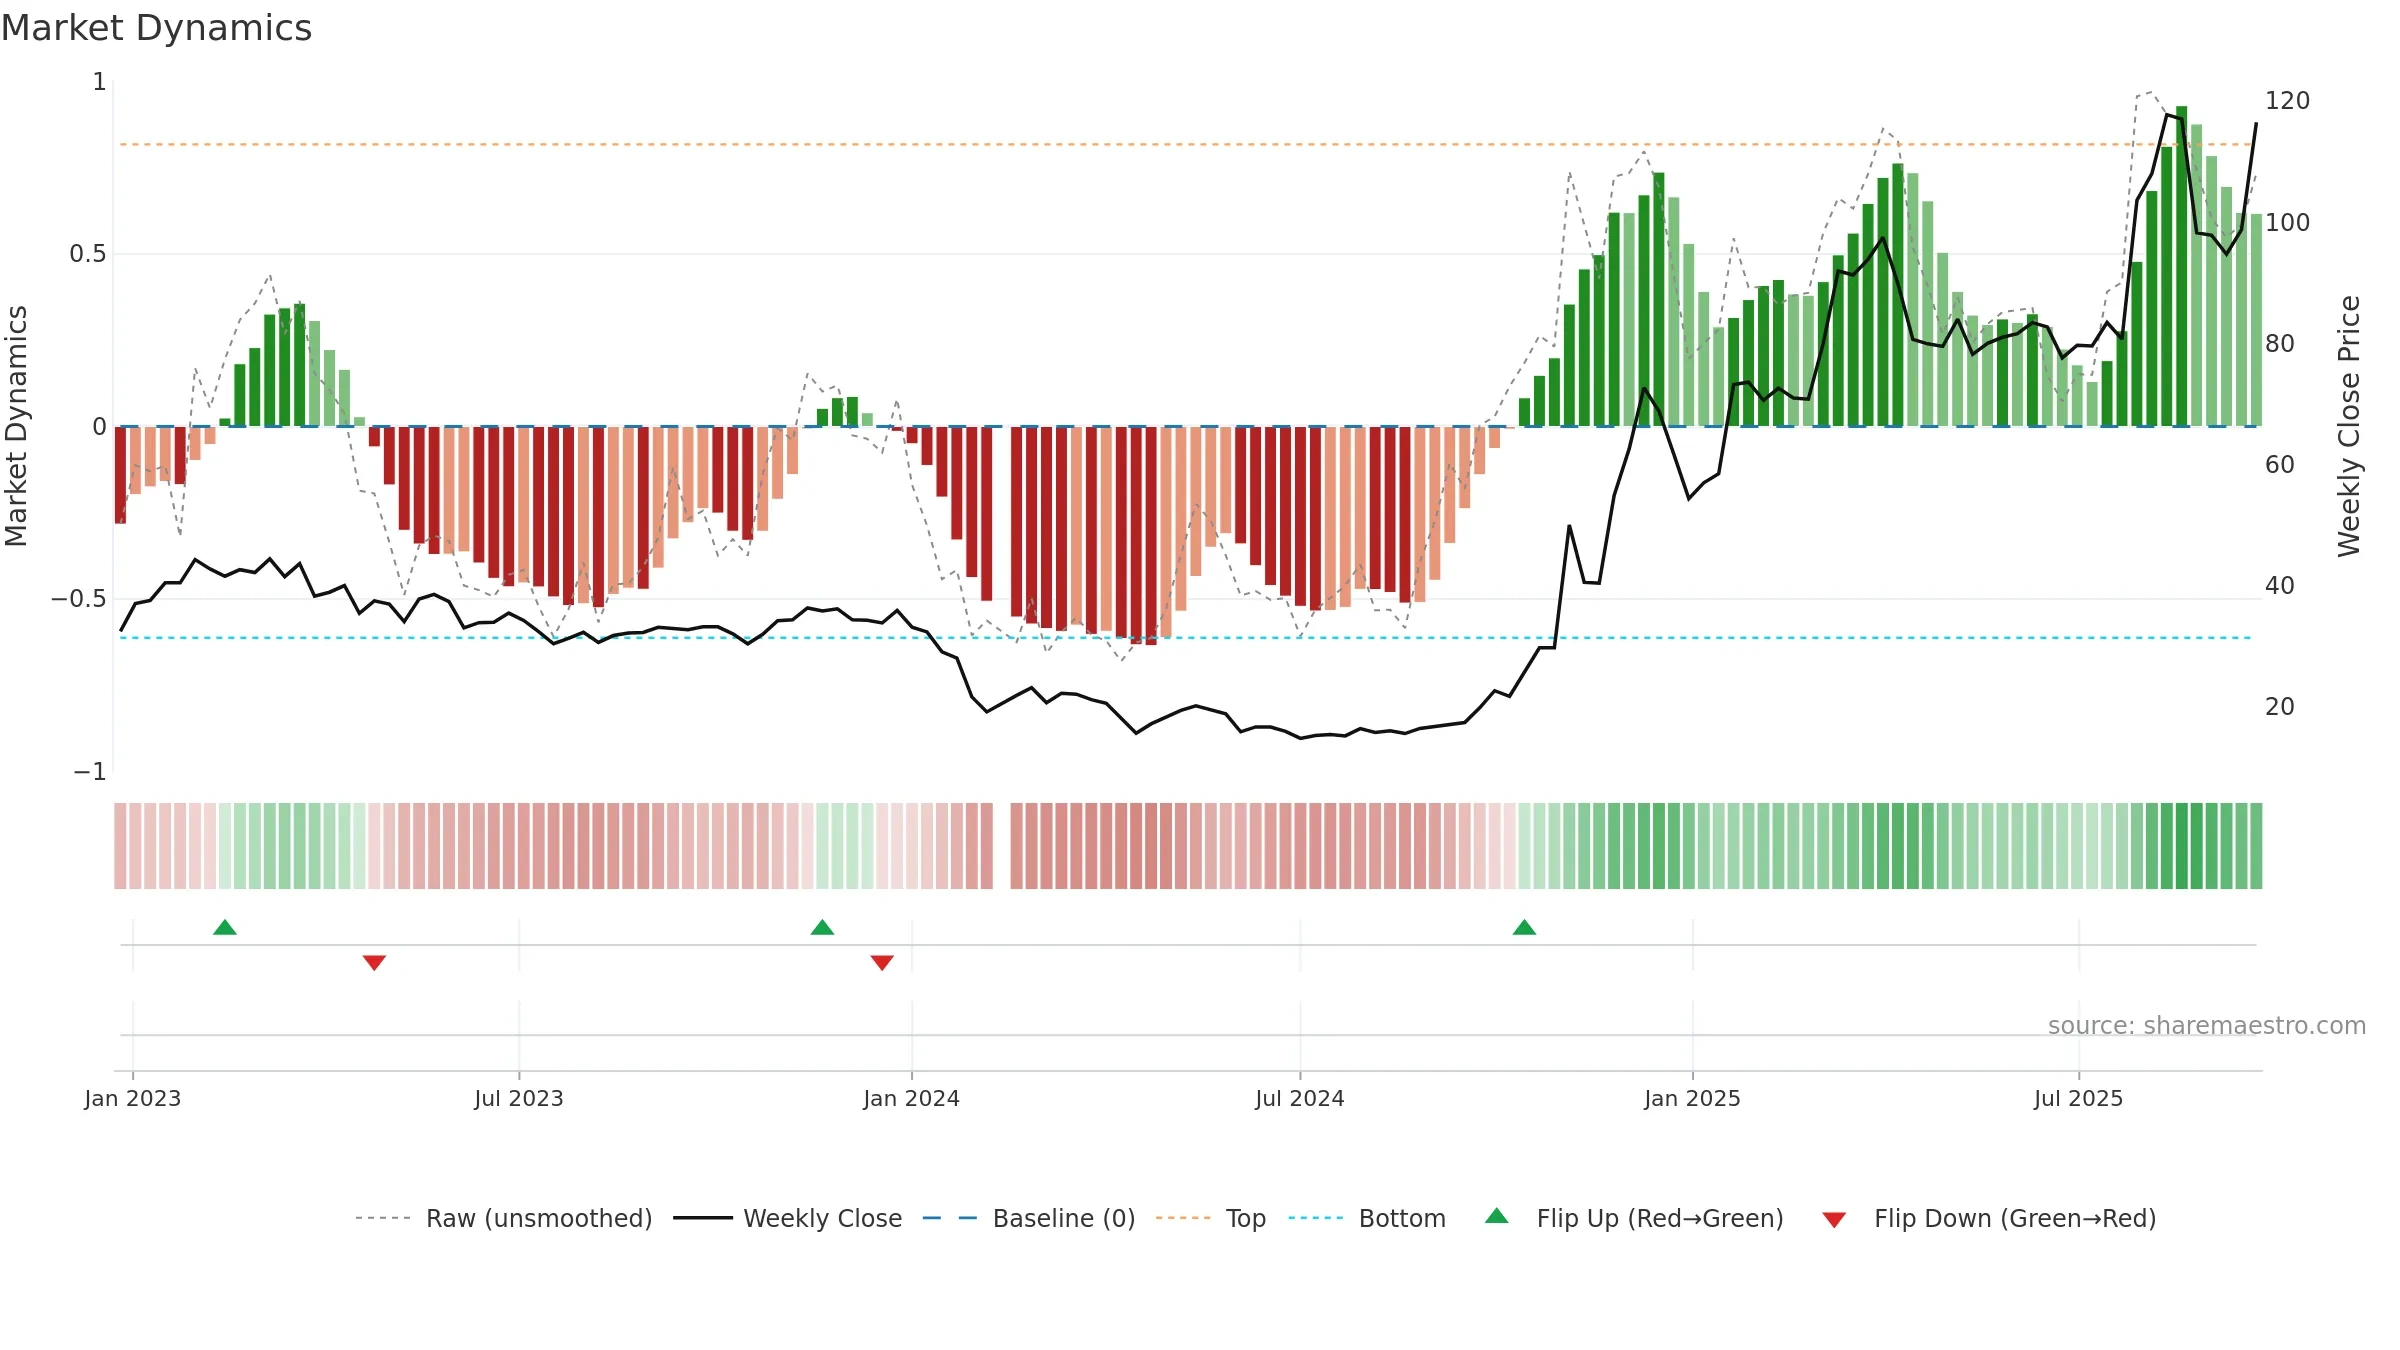2400x1350 pixels.
Task: Select the green flip-up marker before Jan 2024
Action: point(822,927)
